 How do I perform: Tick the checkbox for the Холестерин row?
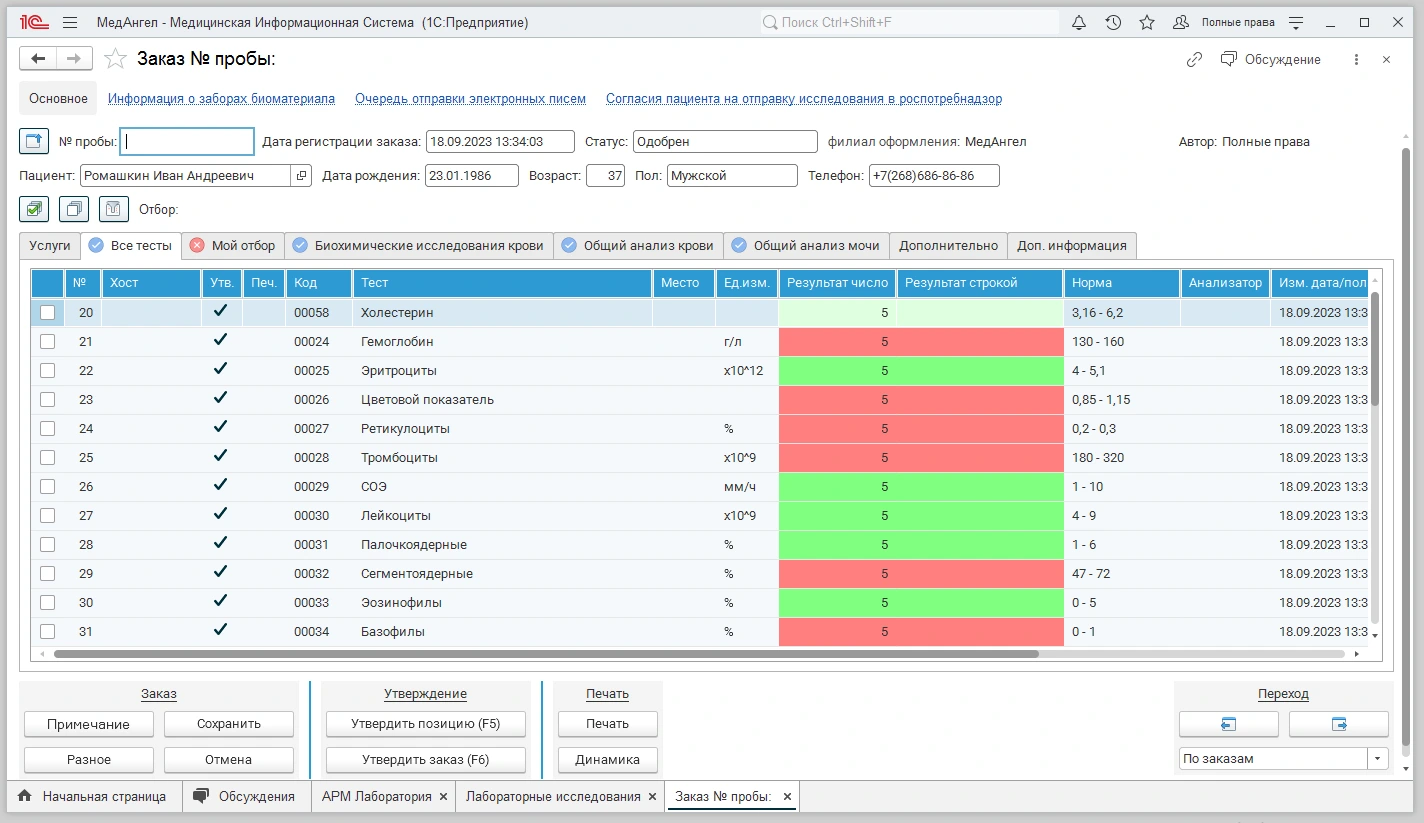click(47, 313)
